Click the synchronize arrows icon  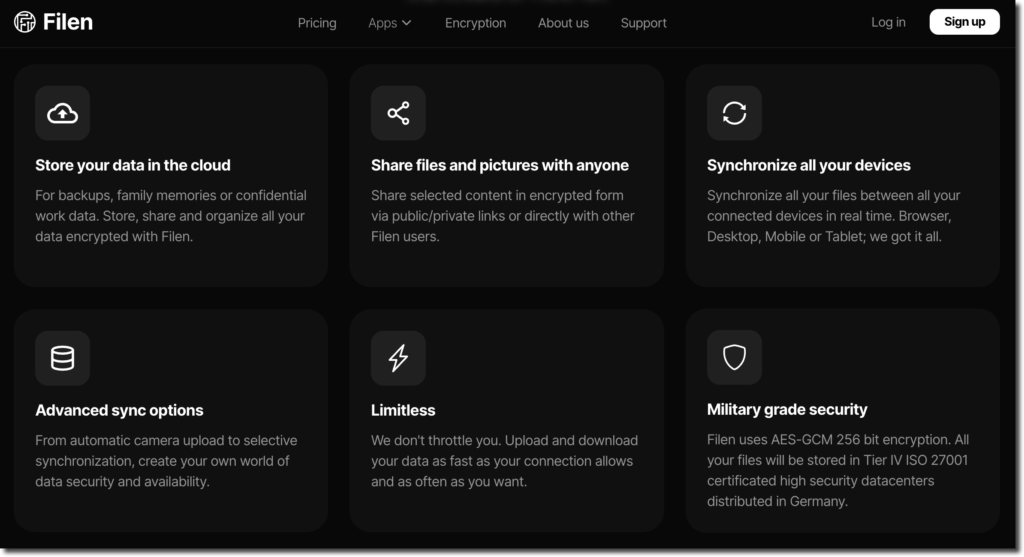734,113
